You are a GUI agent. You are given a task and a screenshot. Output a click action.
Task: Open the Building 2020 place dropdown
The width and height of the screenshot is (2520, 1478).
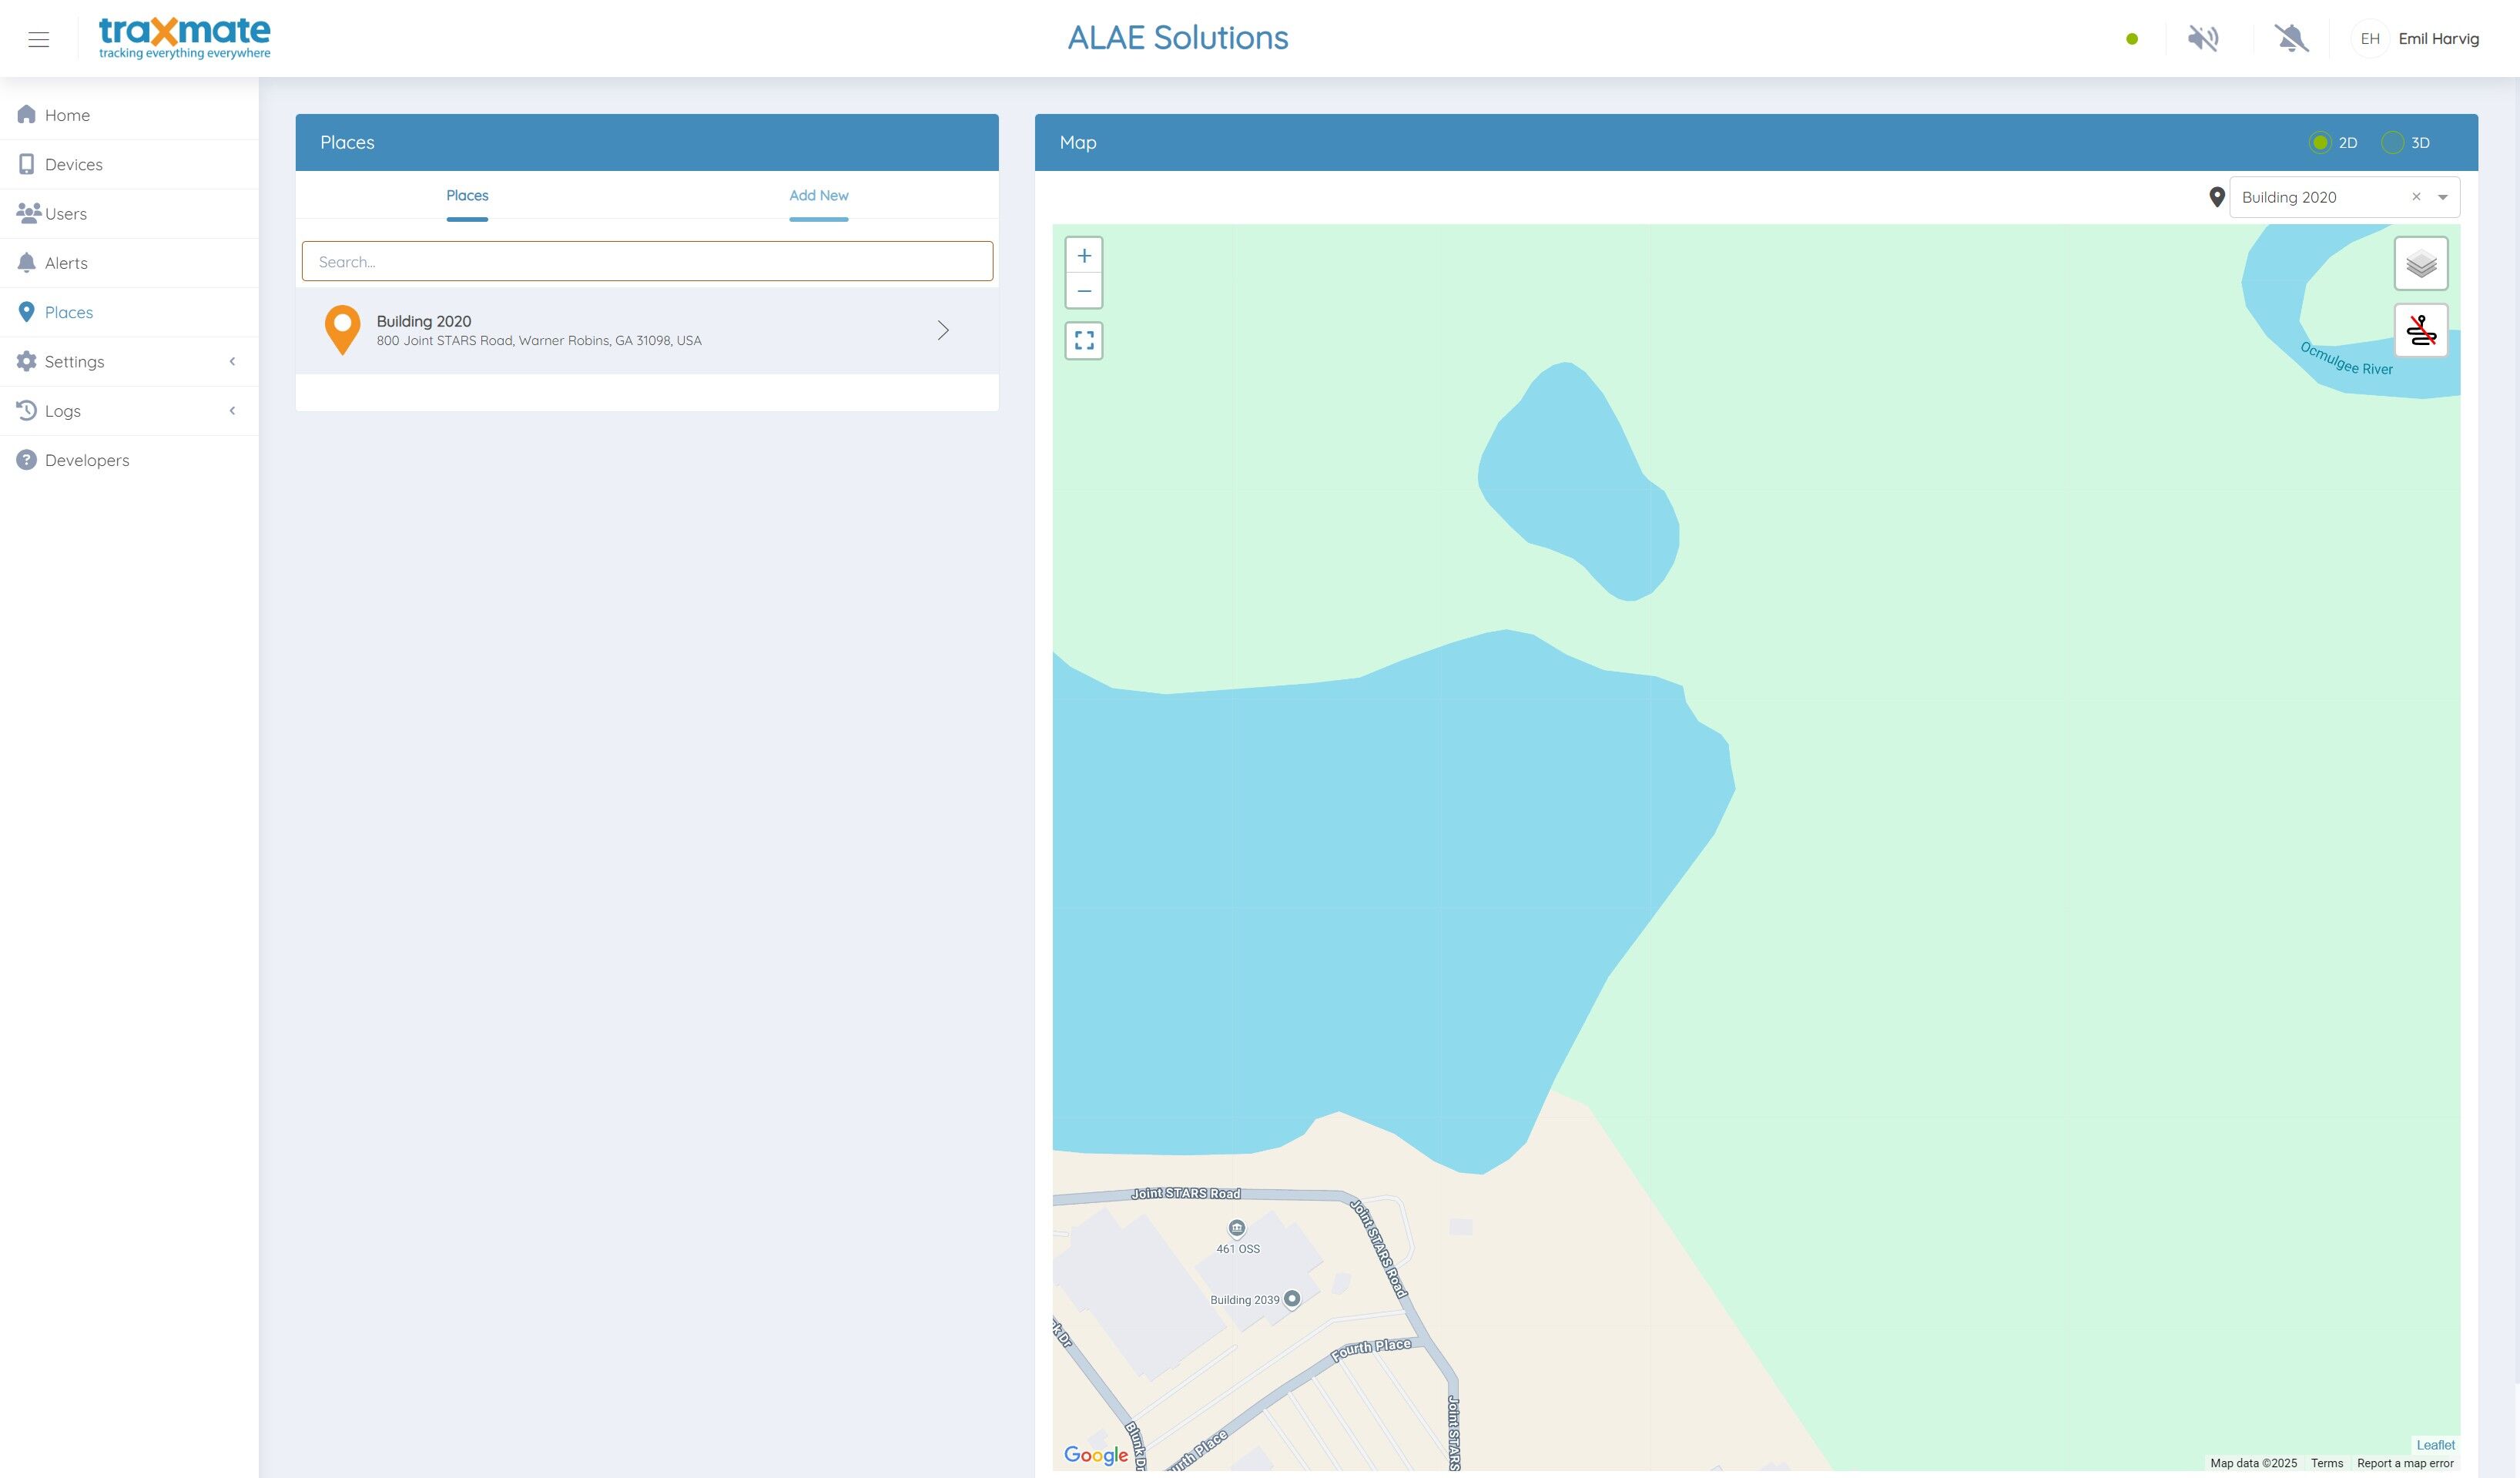[2443, 197]
